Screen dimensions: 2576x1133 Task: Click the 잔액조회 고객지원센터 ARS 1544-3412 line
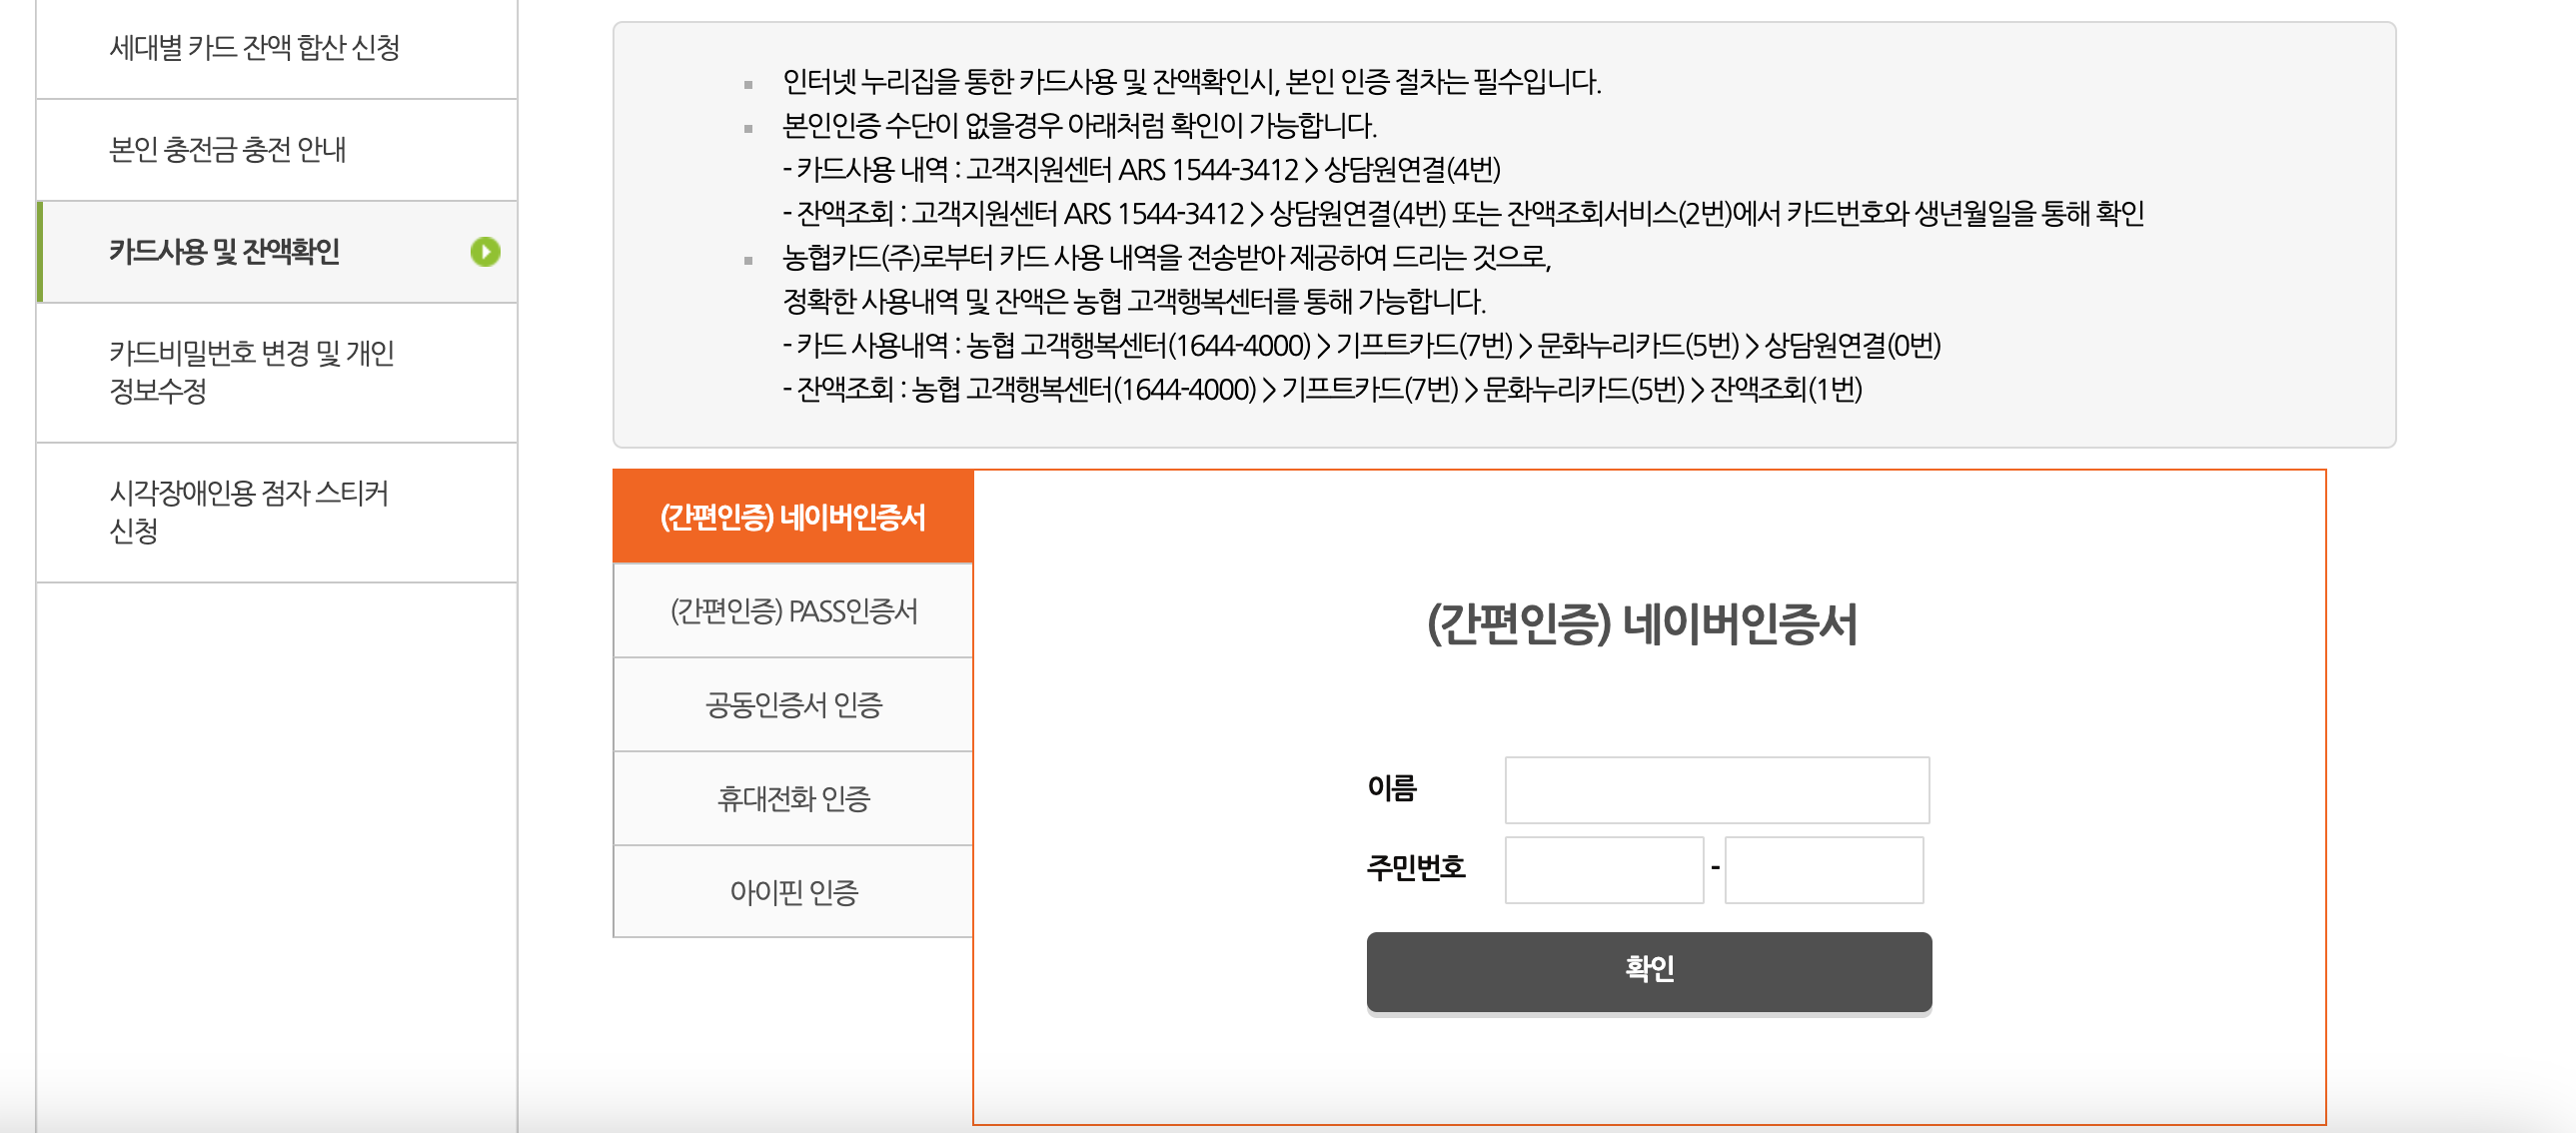[1463, 214]
